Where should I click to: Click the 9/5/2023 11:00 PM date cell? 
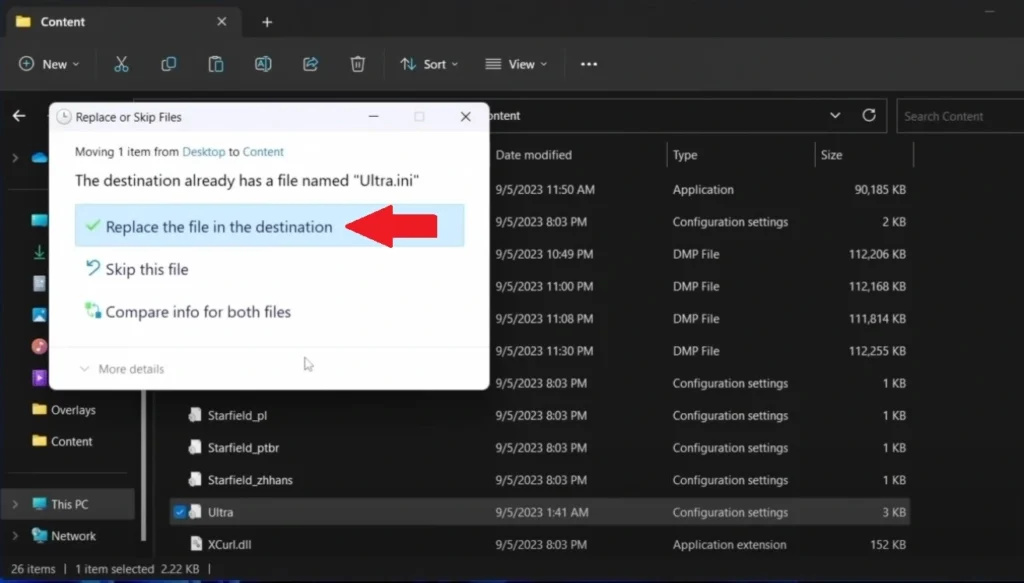(544, 286)
